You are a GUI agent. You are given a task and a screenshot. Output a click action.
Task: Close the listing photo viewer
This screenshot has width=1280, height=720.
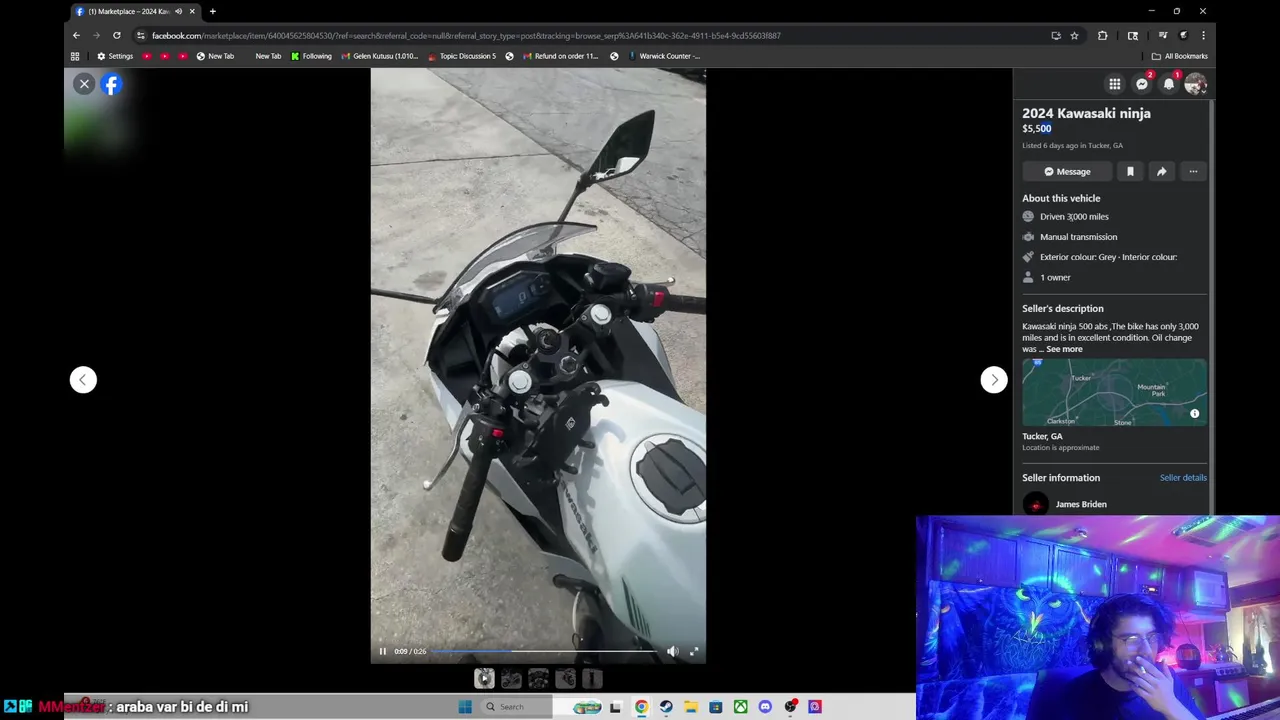click(x=84, y=84)
